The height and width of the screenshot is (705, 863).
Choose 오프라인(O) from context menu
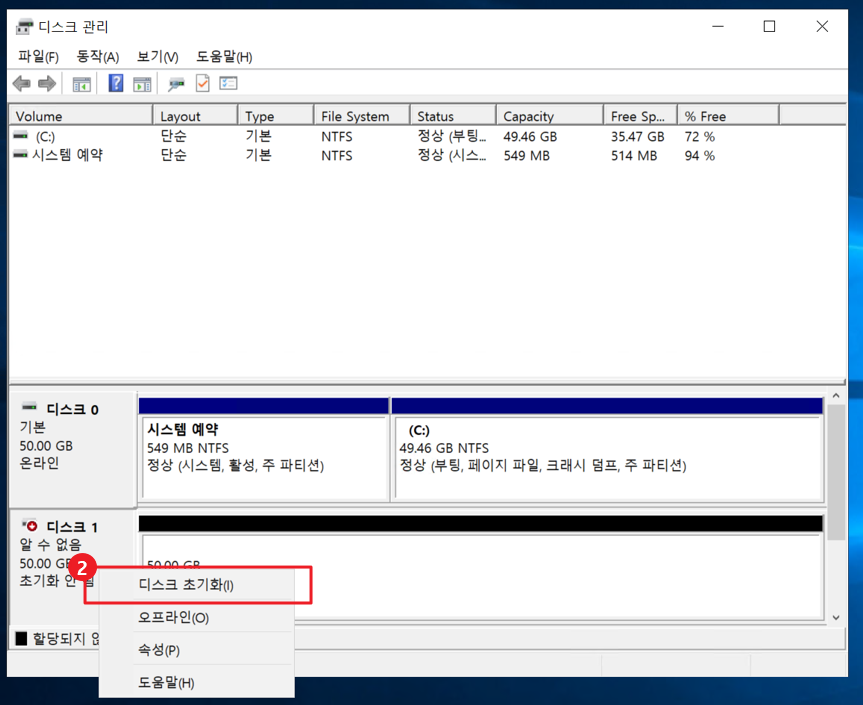196,617
